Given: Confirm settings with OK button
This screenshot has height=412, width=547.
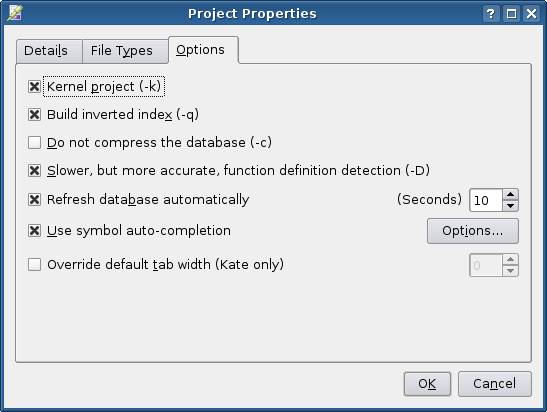Looking at the screenshot, I should tap(427, 384).
